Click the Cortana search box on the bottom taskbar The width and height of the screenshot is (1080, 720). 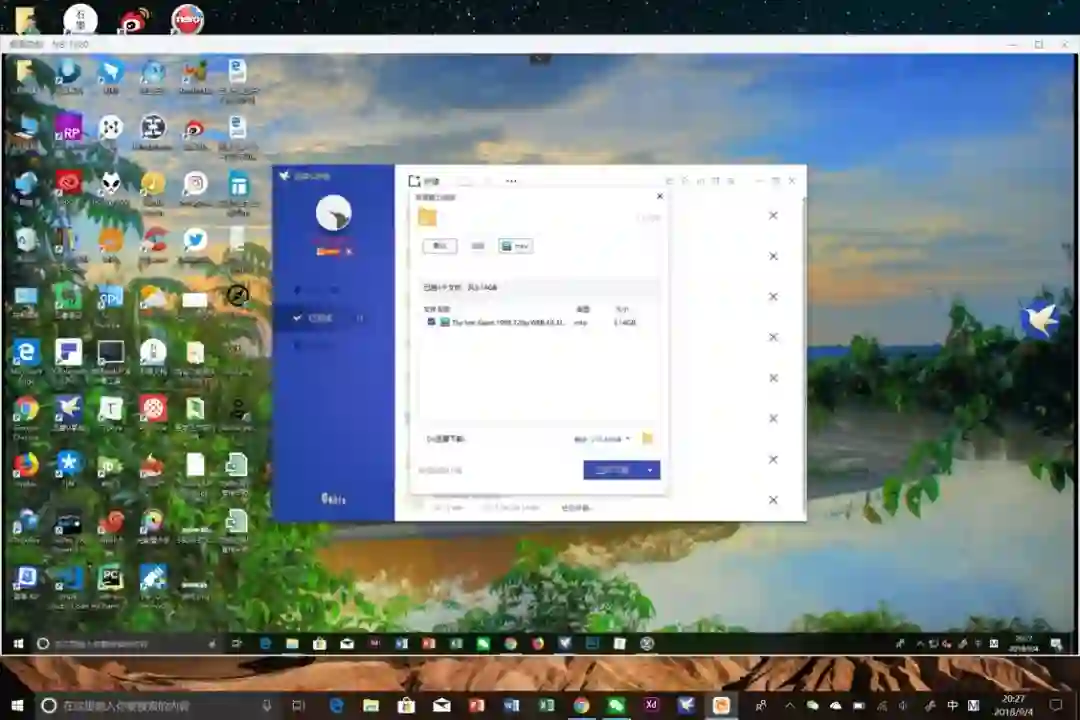[157, 706]
